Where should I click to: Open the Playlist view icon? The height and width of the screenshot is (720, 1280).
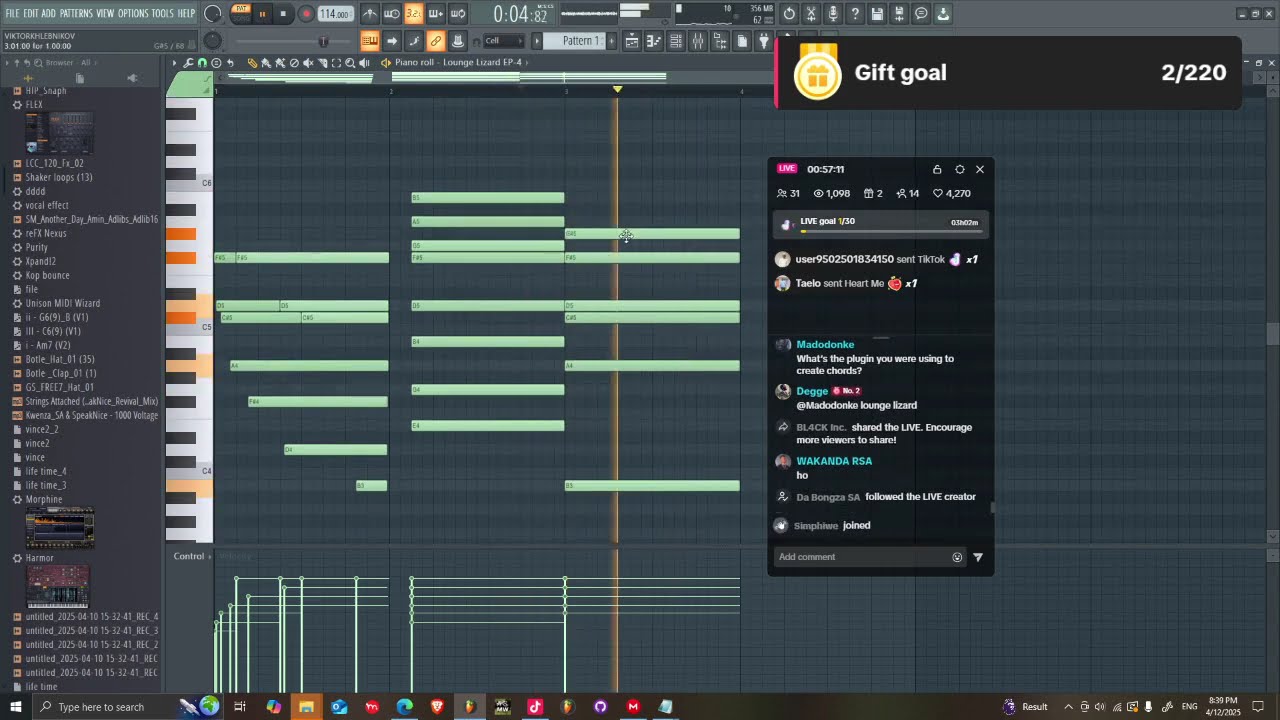pyautogui.click(x=632, y=41)
